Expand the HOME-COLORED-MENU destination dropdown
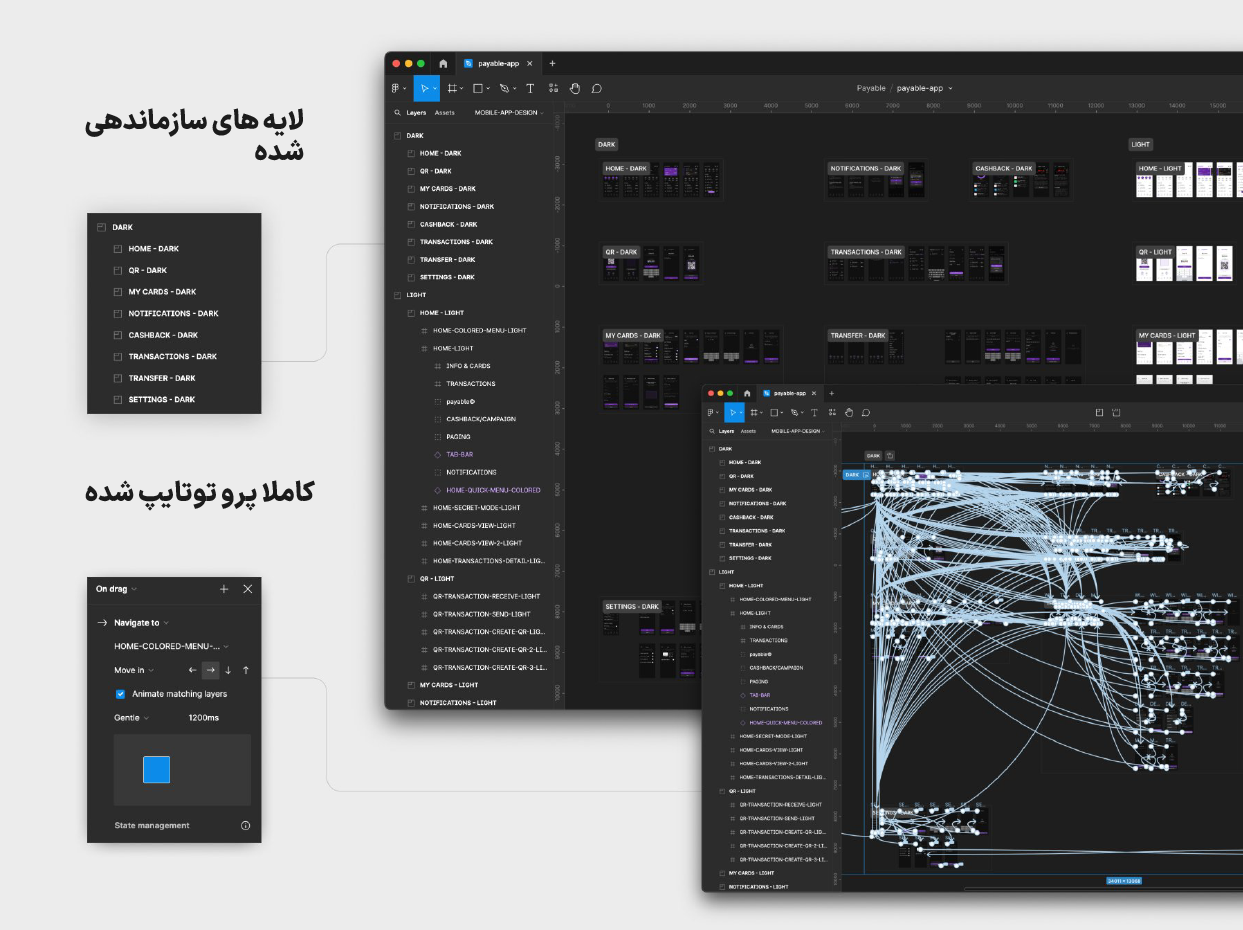This screenshot has width=1243, height=930. click(171, 647)
